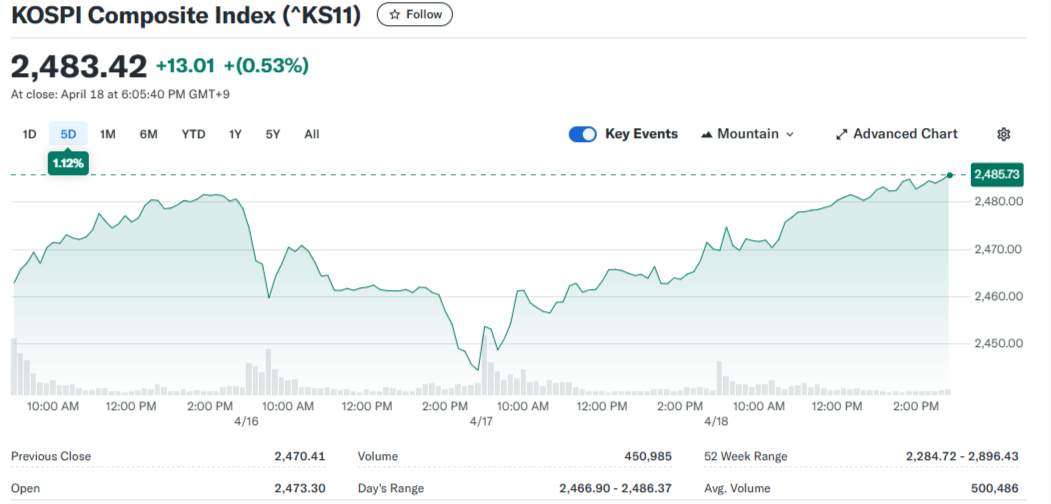
Task: Select the 5Y time range
Action: point(273,134)
